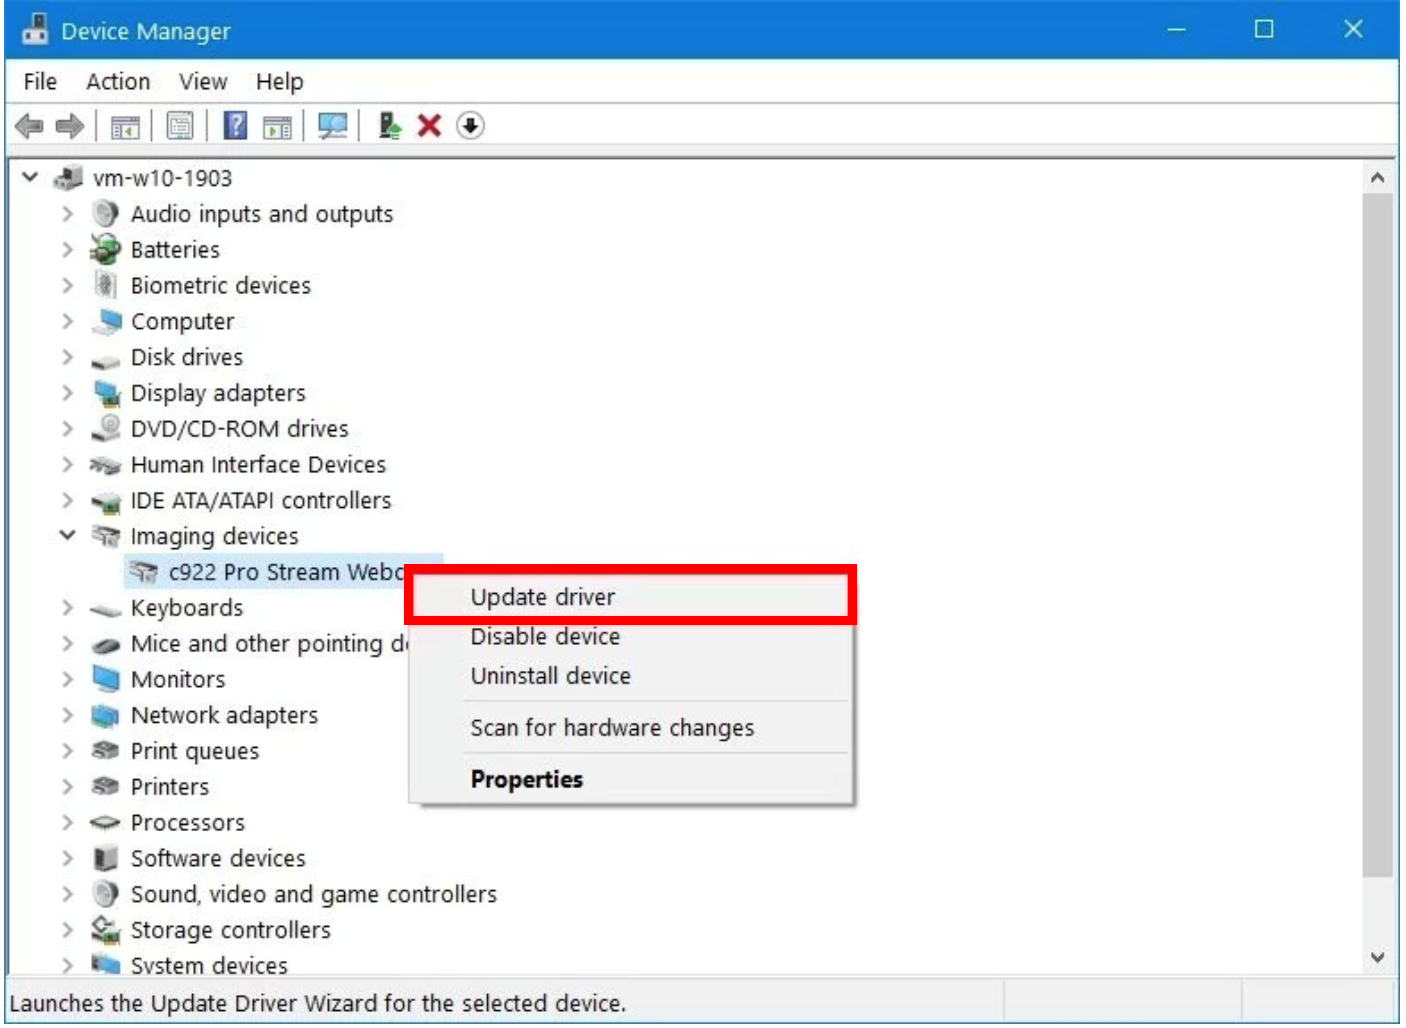The height and width of the screenshot is (1028, 1406).
Task: Open the Help question mark toolbar icon
Action: point(235,126)
